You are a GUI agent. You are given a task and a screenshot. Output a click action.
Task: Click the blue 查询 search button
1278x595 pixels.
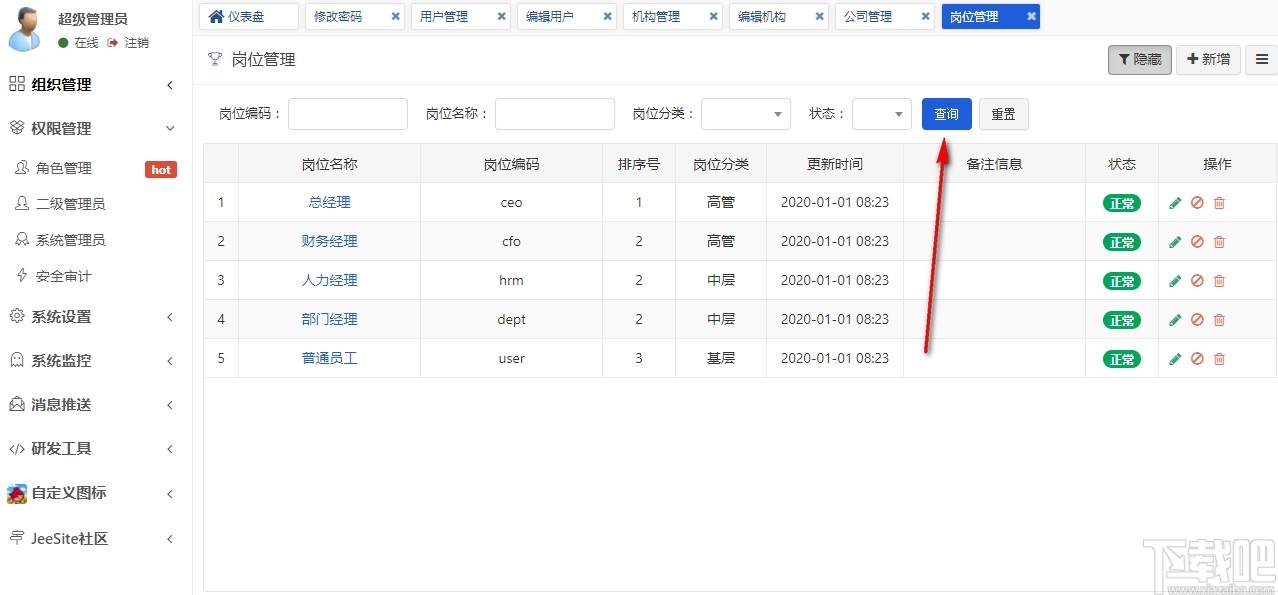click(x=947, y=114)
